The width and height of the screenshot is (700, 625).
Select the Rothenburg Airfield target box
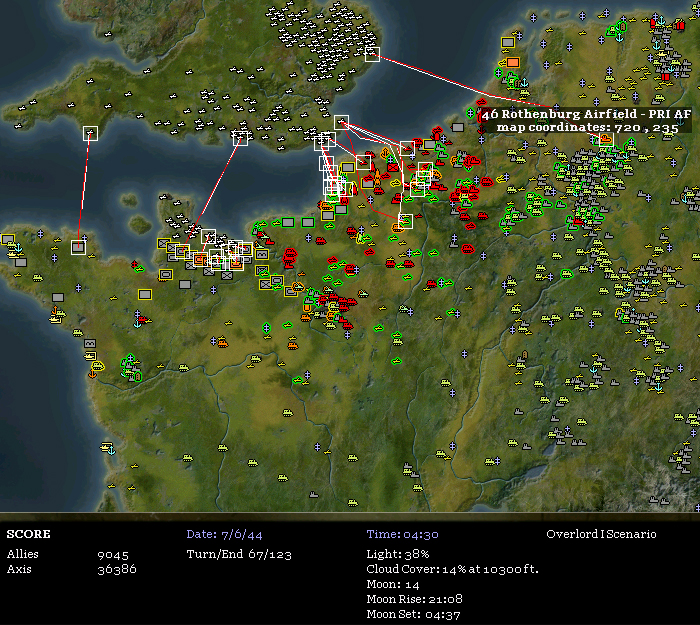point(606,140)
